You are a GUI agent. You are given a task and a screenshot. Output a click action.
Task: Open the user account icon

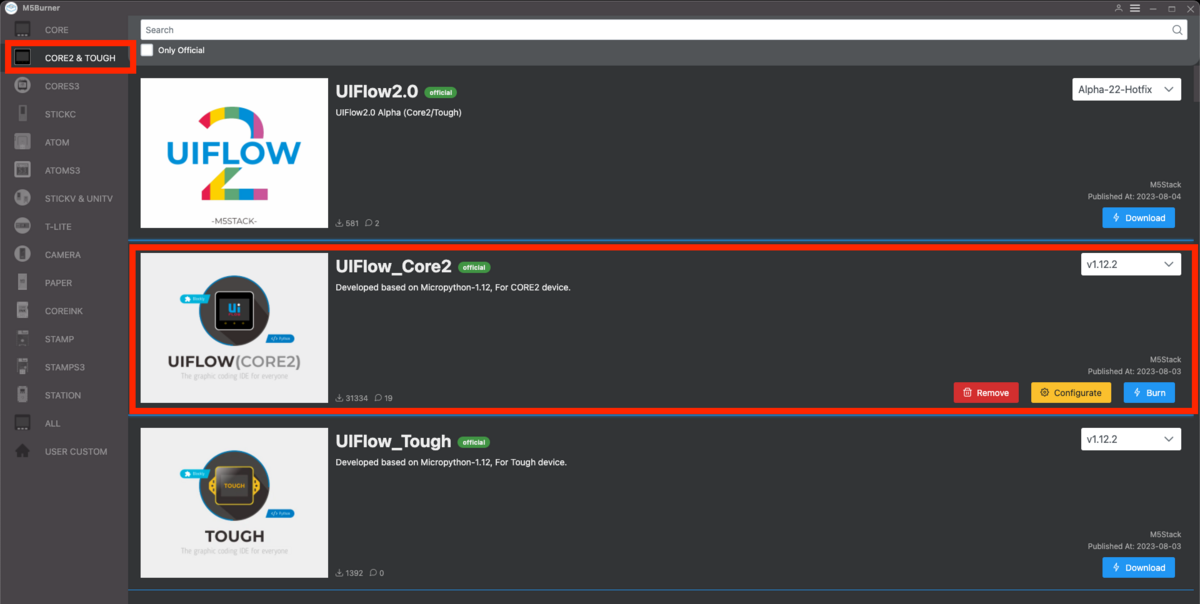1119,8
